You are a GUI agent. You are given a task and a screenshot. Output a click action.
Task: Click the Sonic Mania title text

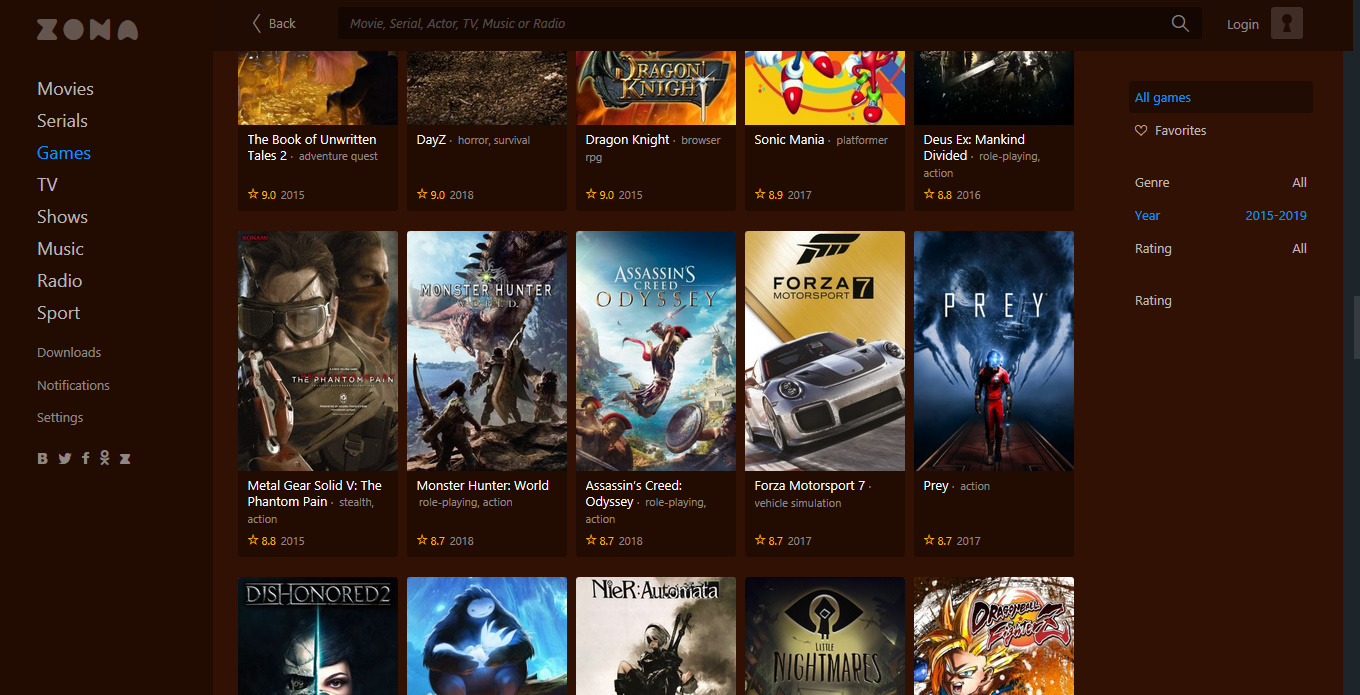tap(789, 140)
